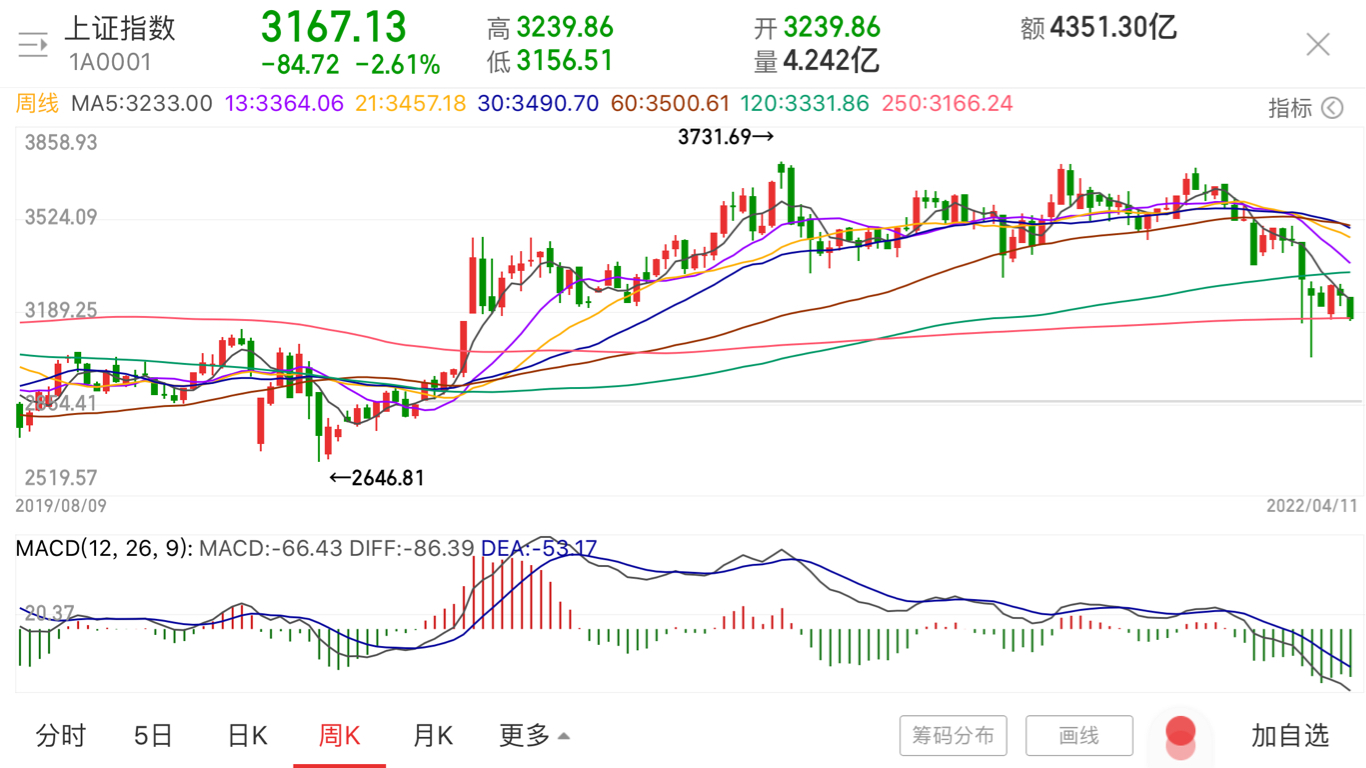Select the 21:3457.18 moving average
This screenshot has width=1366, height=768.
[410, 103]
